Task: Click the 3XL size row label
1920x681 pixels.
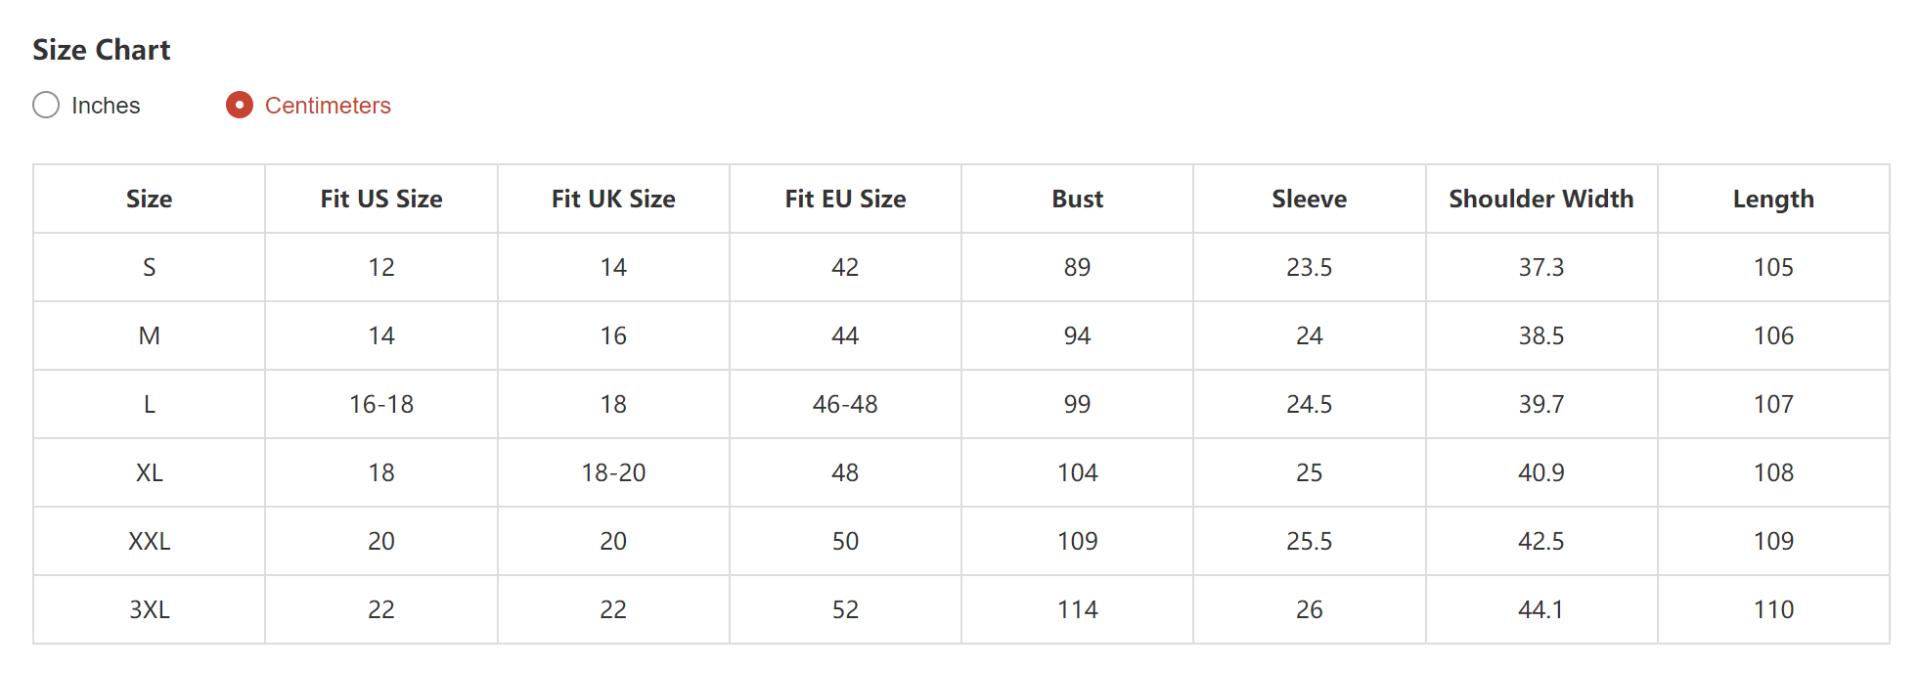Action: click(149, 609)
